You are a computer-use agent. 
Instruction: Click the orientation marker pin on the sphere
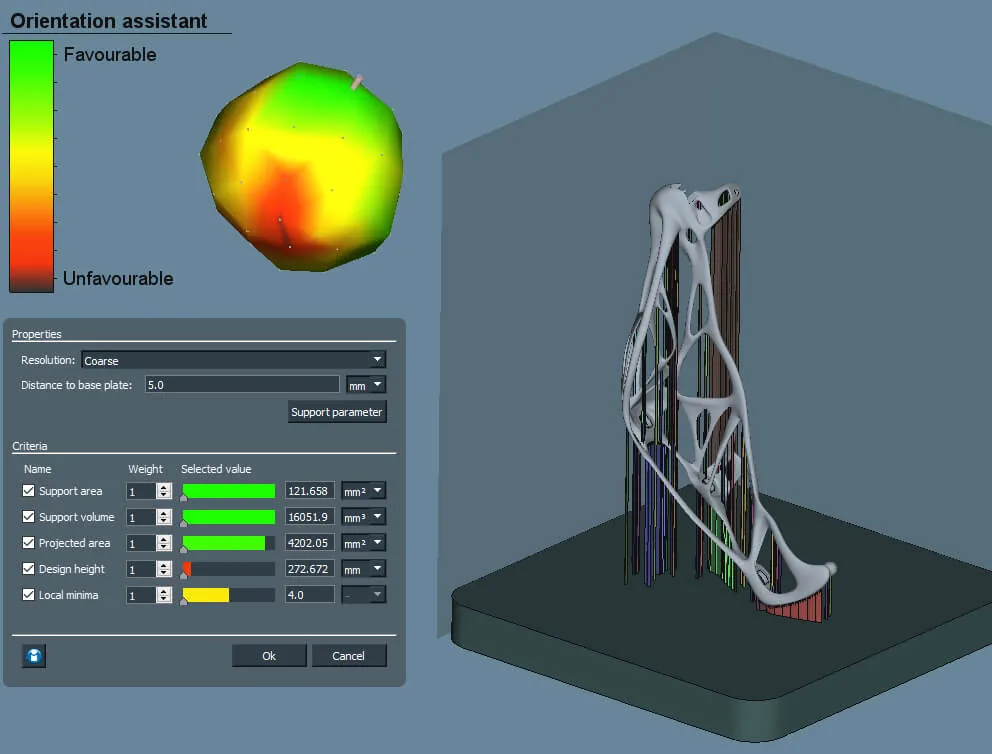(x=357, y=81)
